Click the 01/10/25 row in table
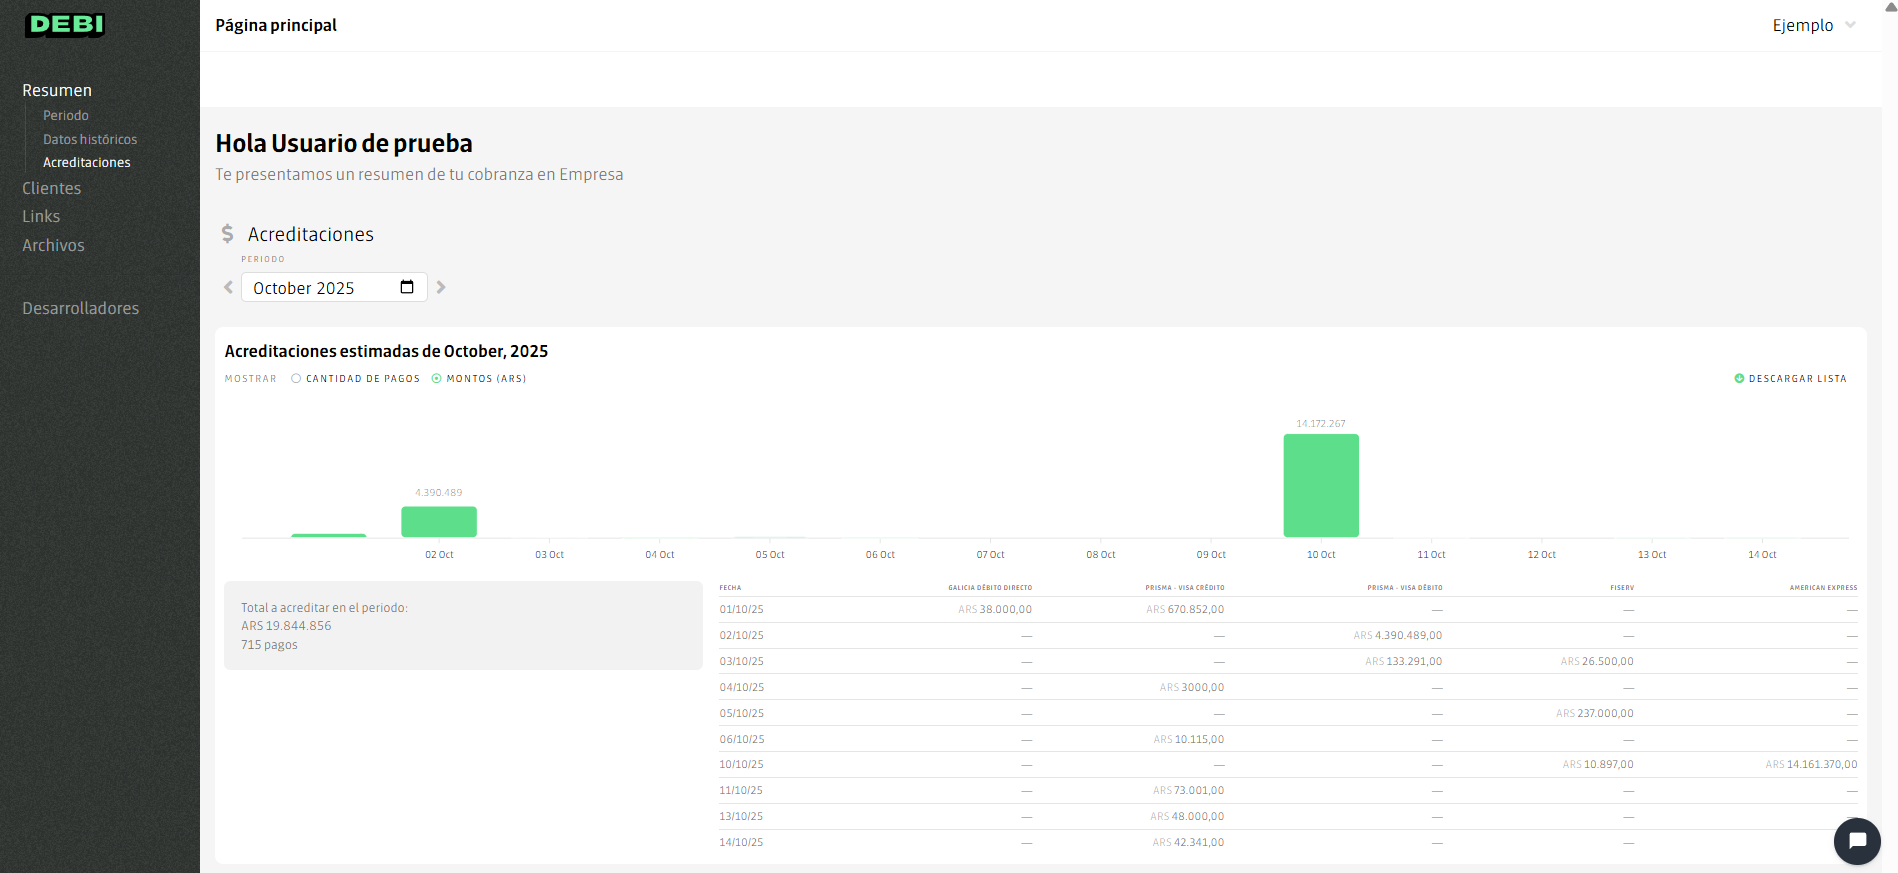 (x=741, y=609)
